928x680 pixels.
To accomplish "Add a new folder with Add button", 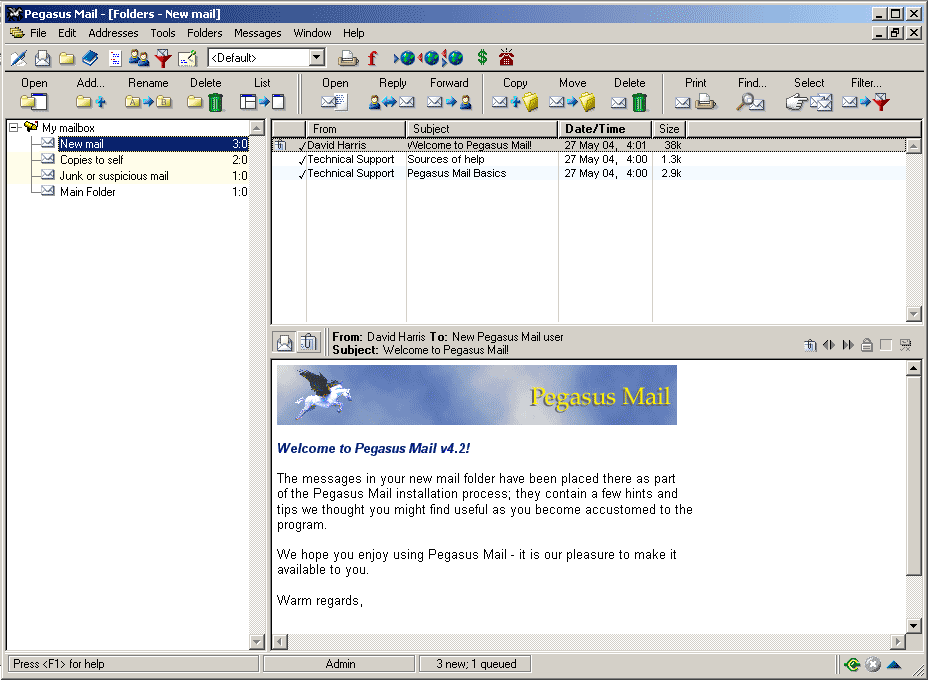I will [91, 94].
